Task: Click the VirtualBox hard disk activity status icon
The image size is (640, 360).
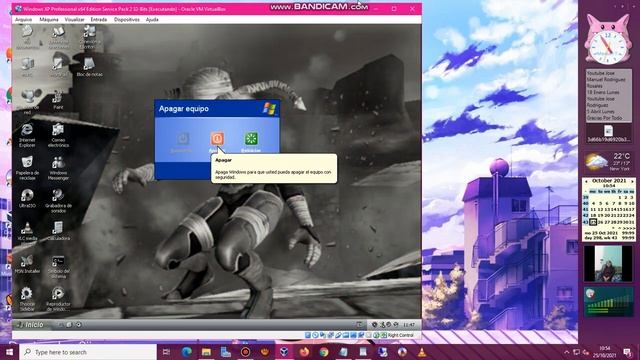Action: [308, 335]
